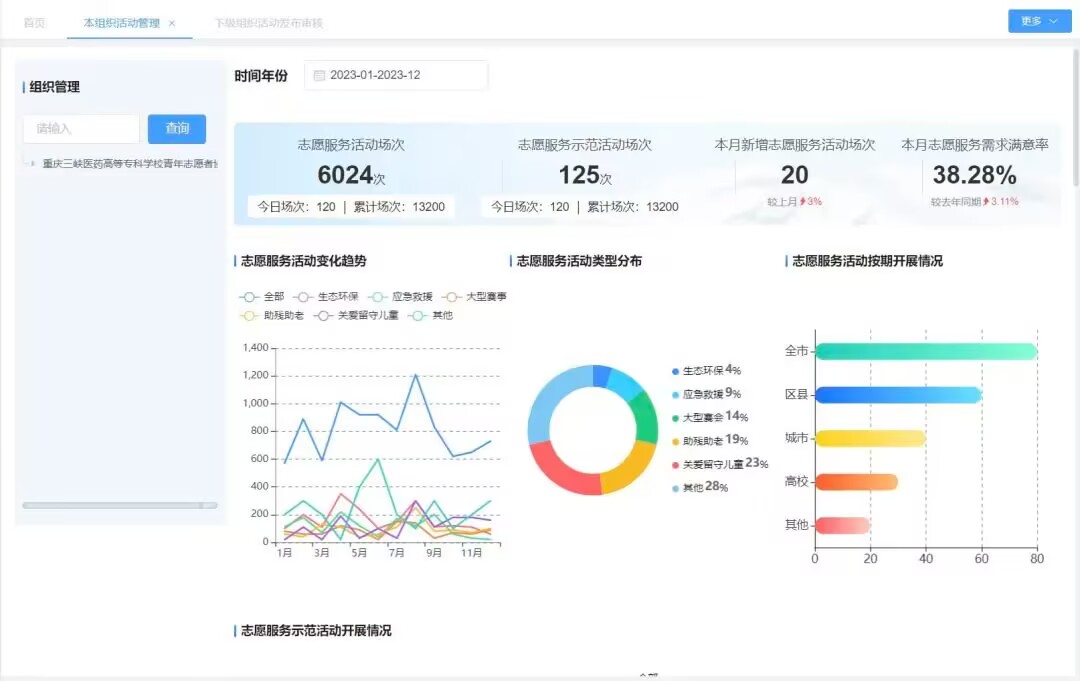1080x681 pixels.
Task: Click the 请输入 organization search field
Action: 81,128
